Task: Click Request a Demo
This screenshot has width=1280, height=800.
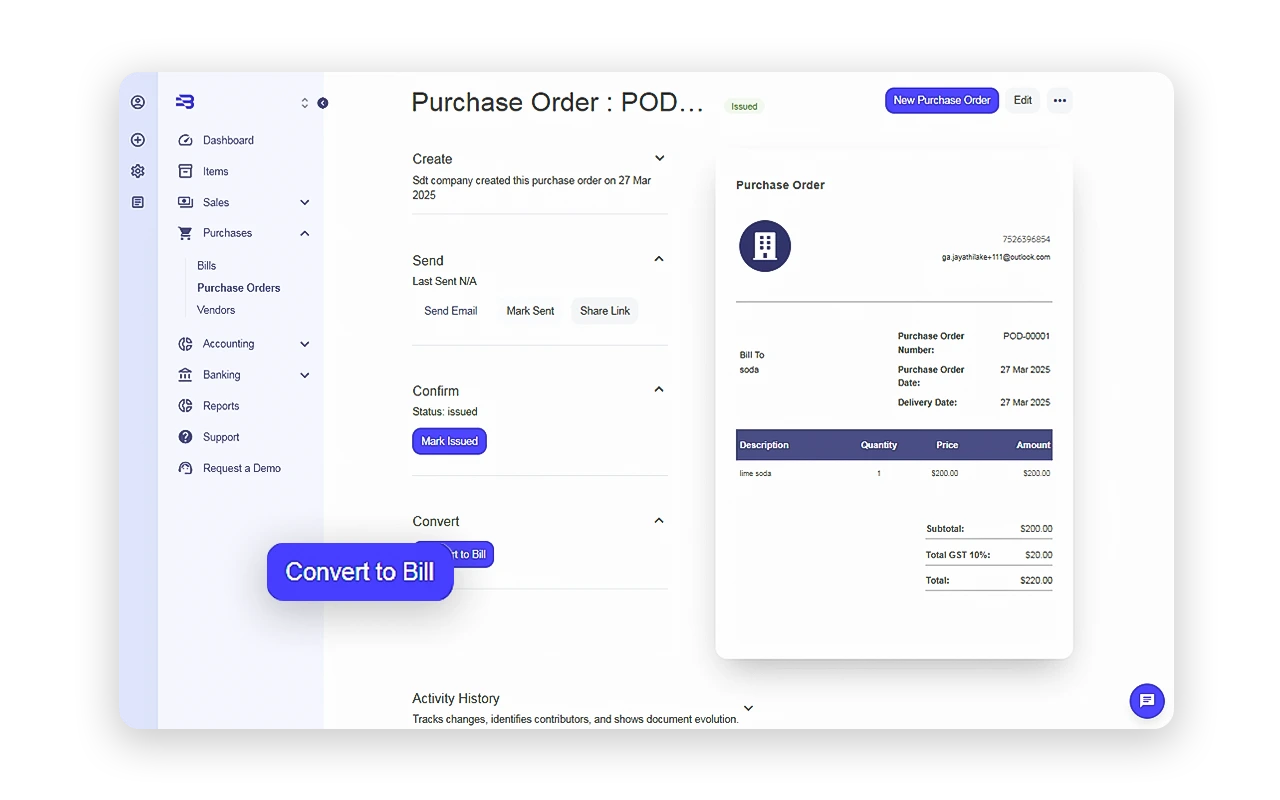Action: (x=242, y=468)
